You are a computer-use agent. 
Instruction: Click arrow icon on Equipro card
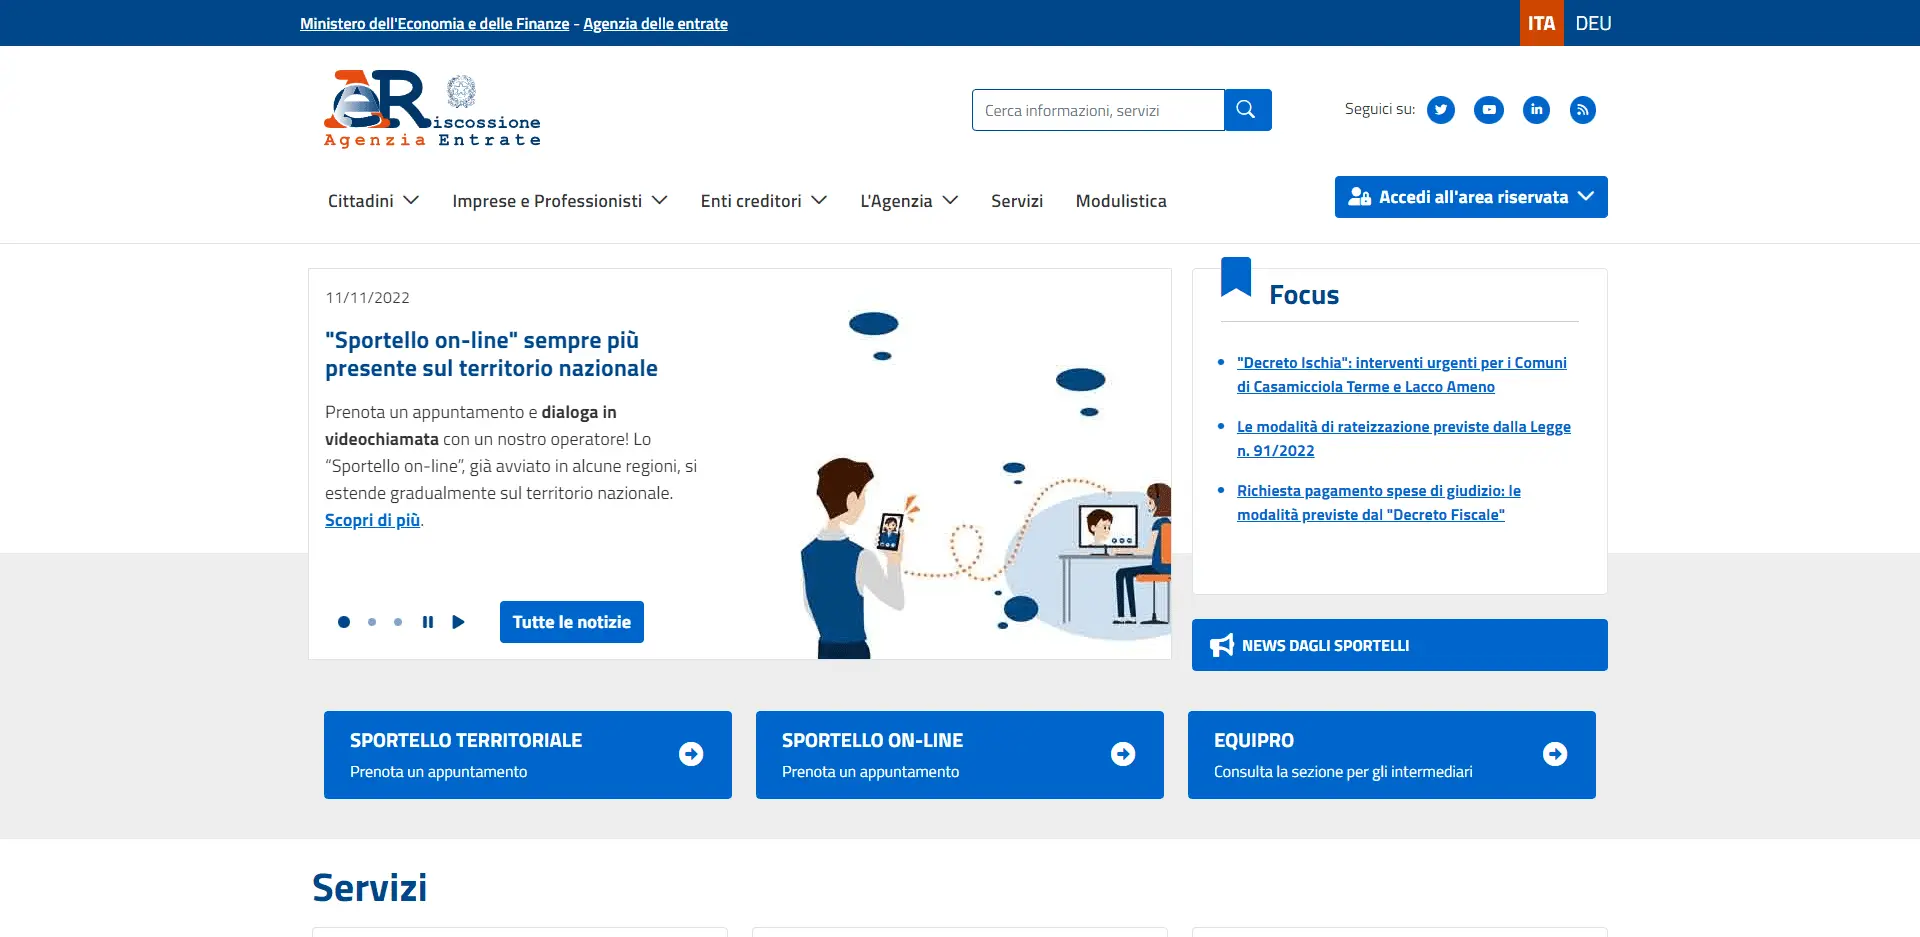pos(1554,754)
